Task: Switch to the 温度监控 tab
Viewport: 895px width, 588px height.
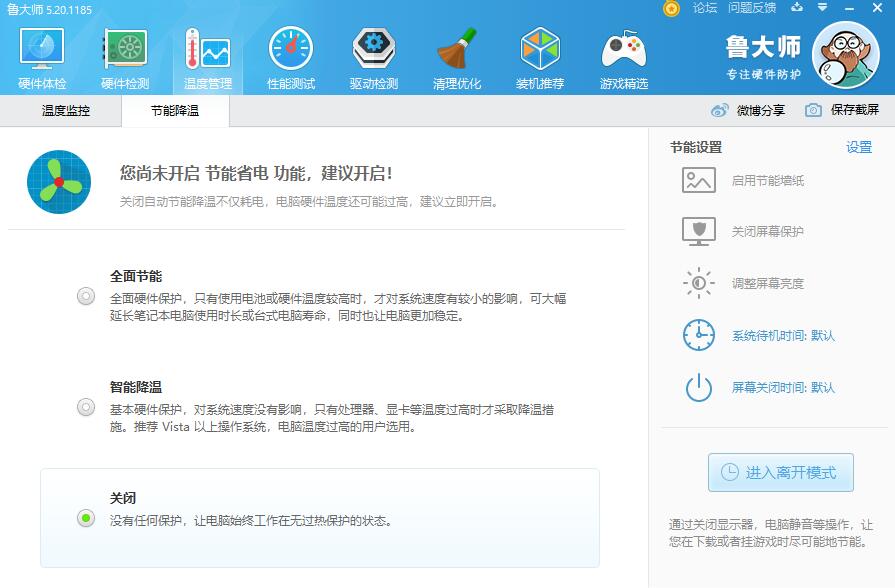Action: 66,111
